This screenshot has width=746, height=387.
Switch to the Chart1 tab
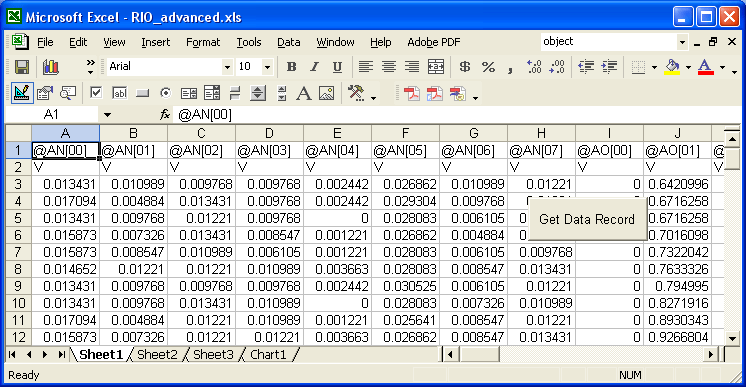268,355
